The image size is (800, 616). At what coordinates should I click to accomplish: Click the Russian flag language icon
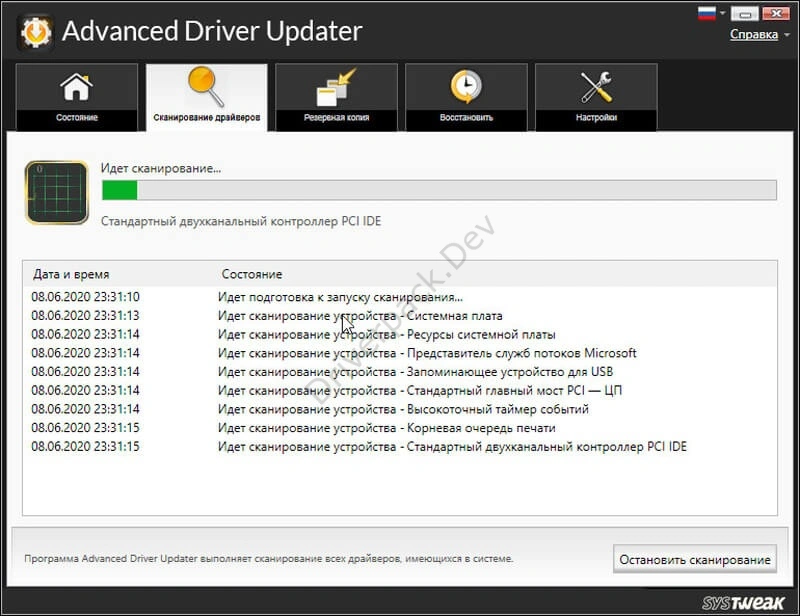706,14
